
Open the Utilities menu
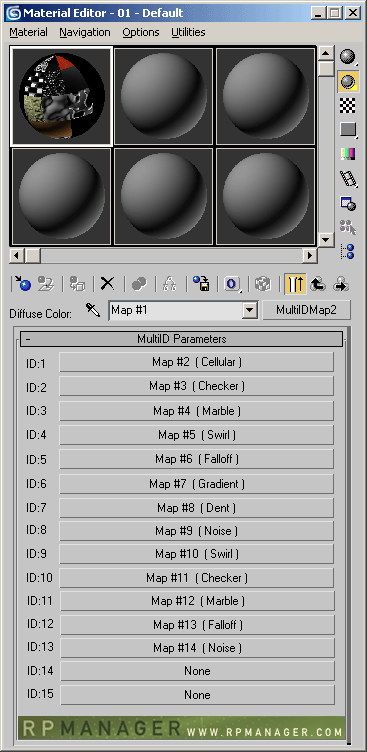tap(188, 32)
